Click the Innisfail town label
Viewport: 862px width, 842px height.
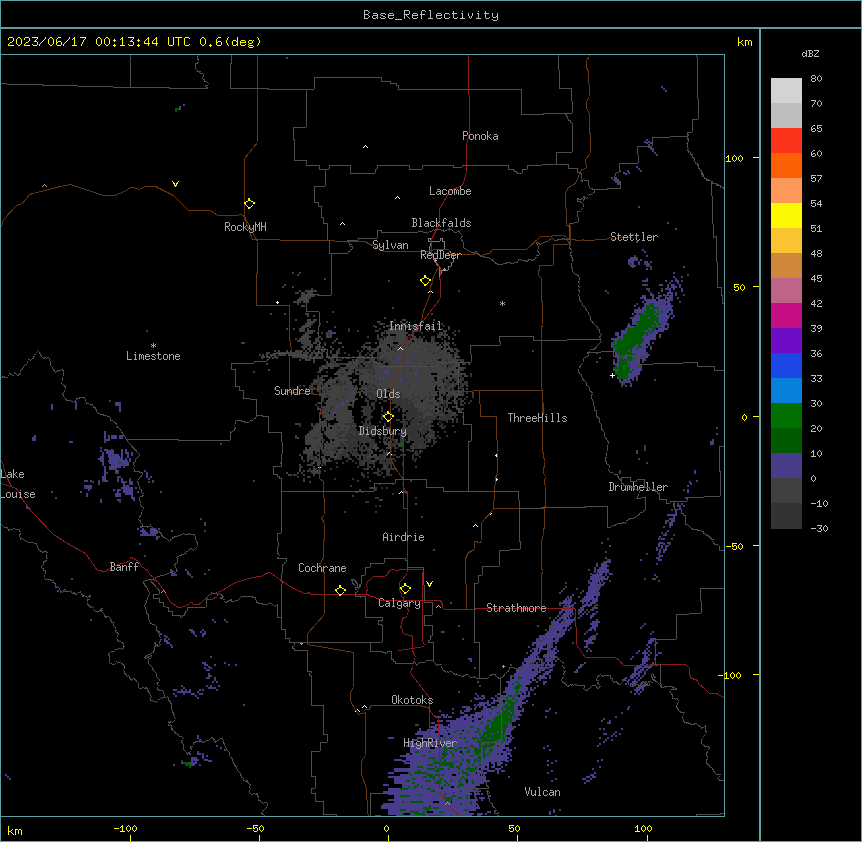coord(416,326)
